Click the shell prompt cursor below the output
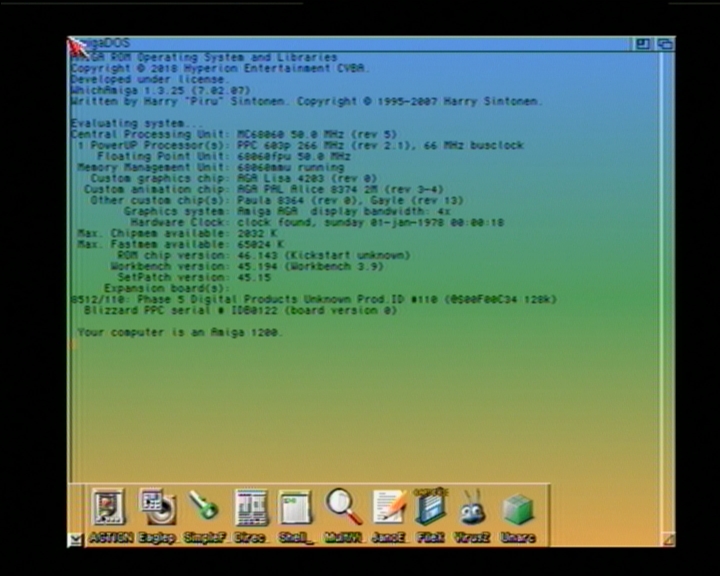720x576 pixels. point(73,346)
